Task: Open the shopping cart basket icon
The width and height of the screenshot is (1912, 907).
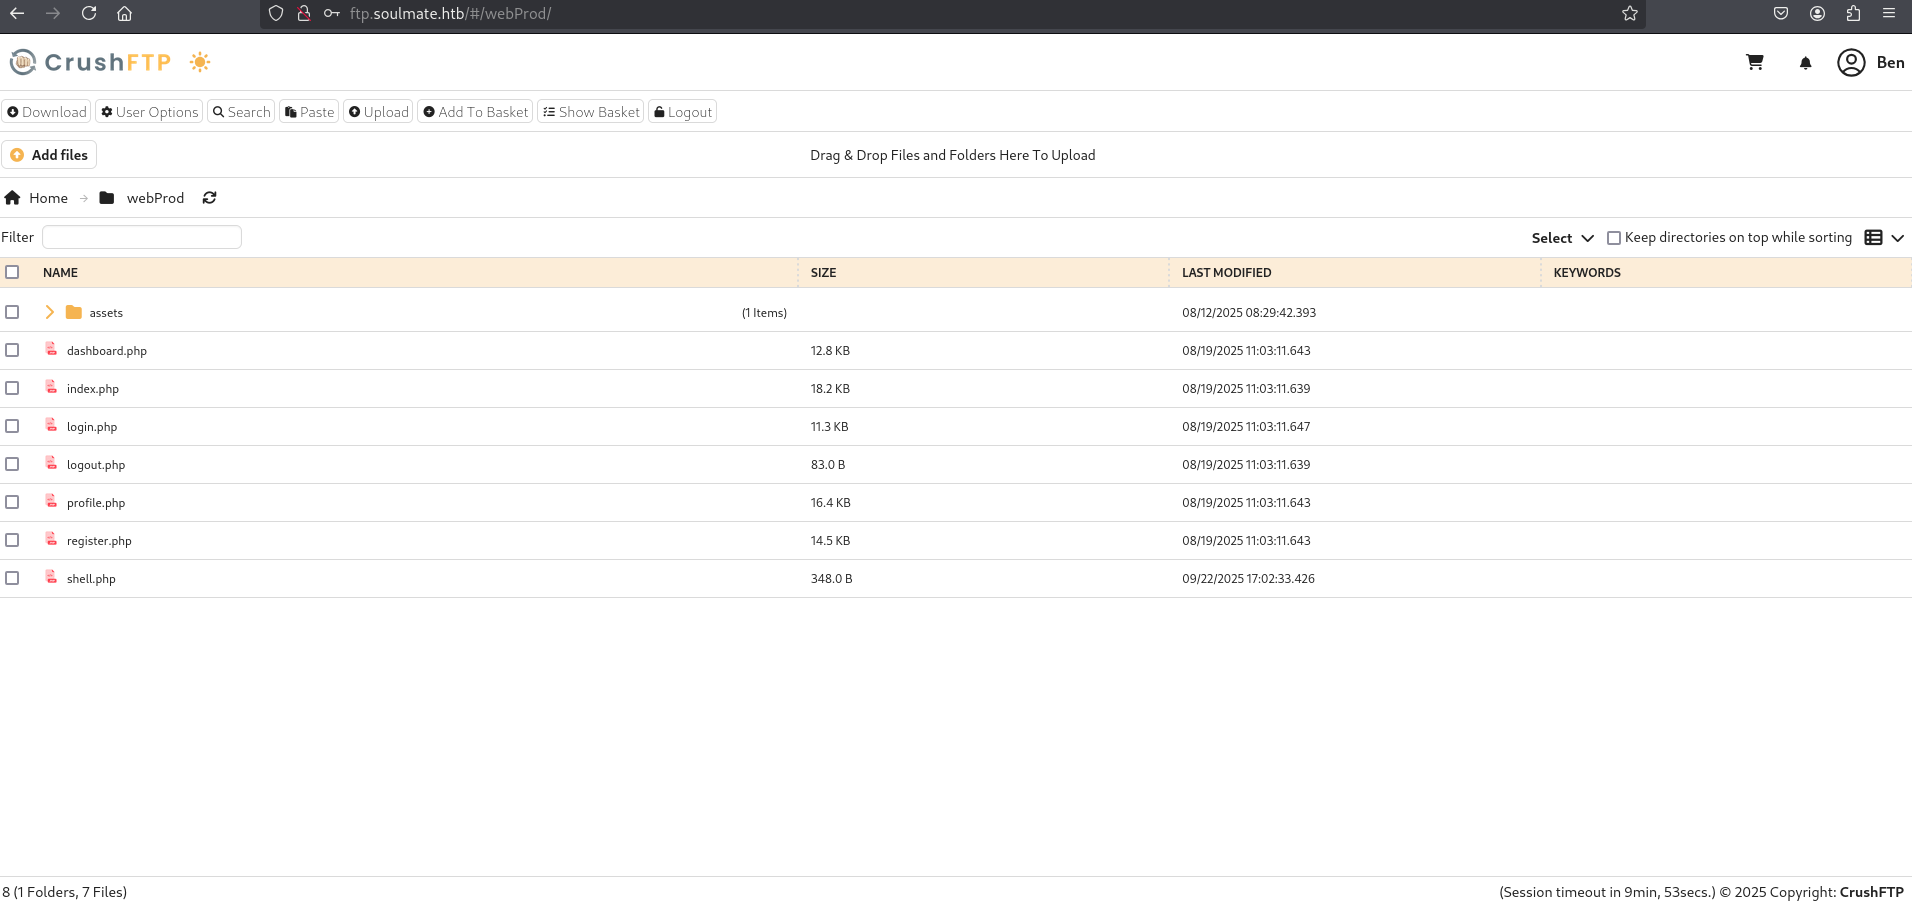Action: [1754, 62]
